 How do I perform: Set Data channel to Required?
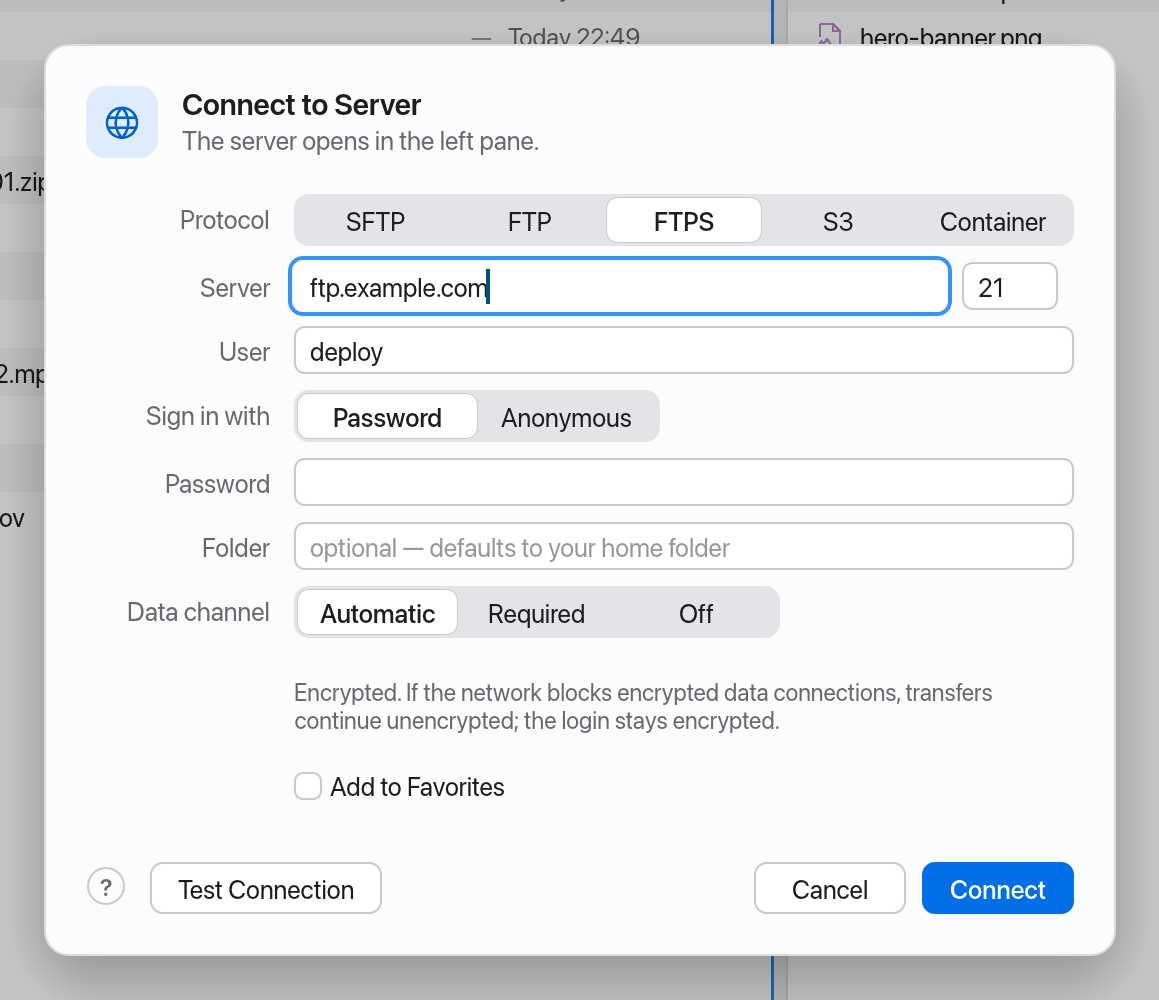537,613
